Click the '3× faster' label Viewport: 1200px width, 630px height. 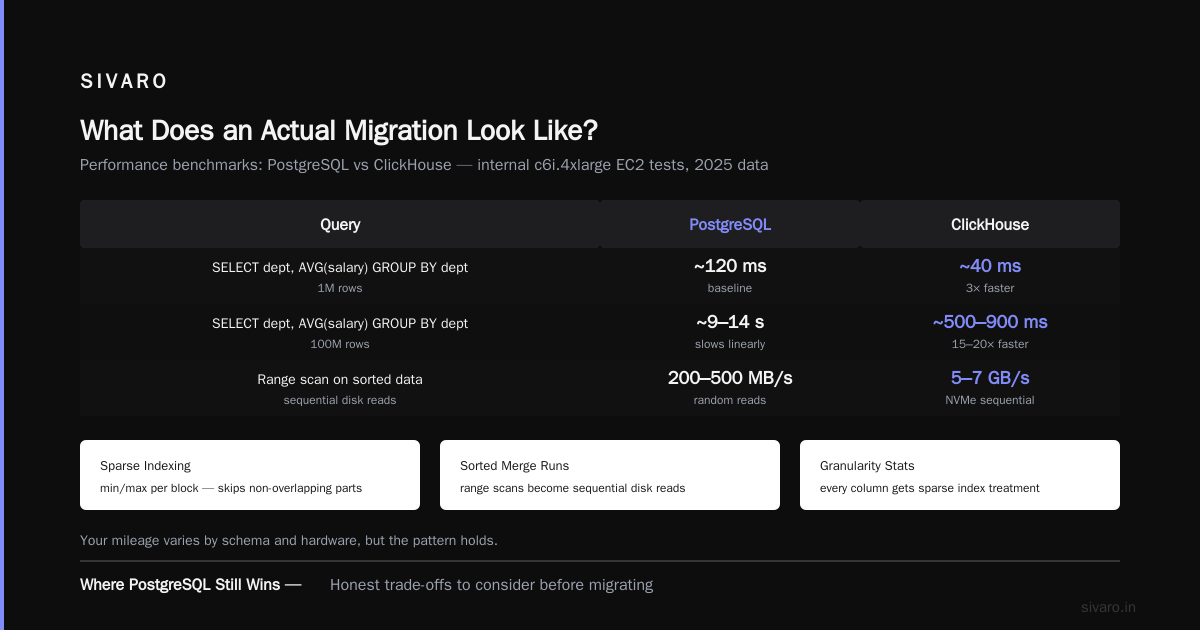990,288
